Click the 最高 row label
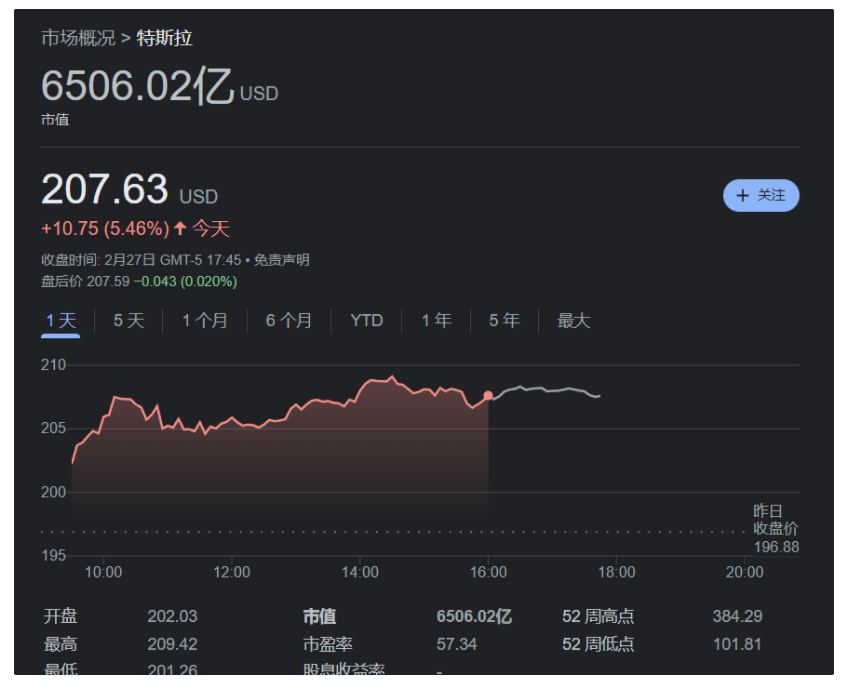This screenshot has height=690, width=845. [60, 644]
